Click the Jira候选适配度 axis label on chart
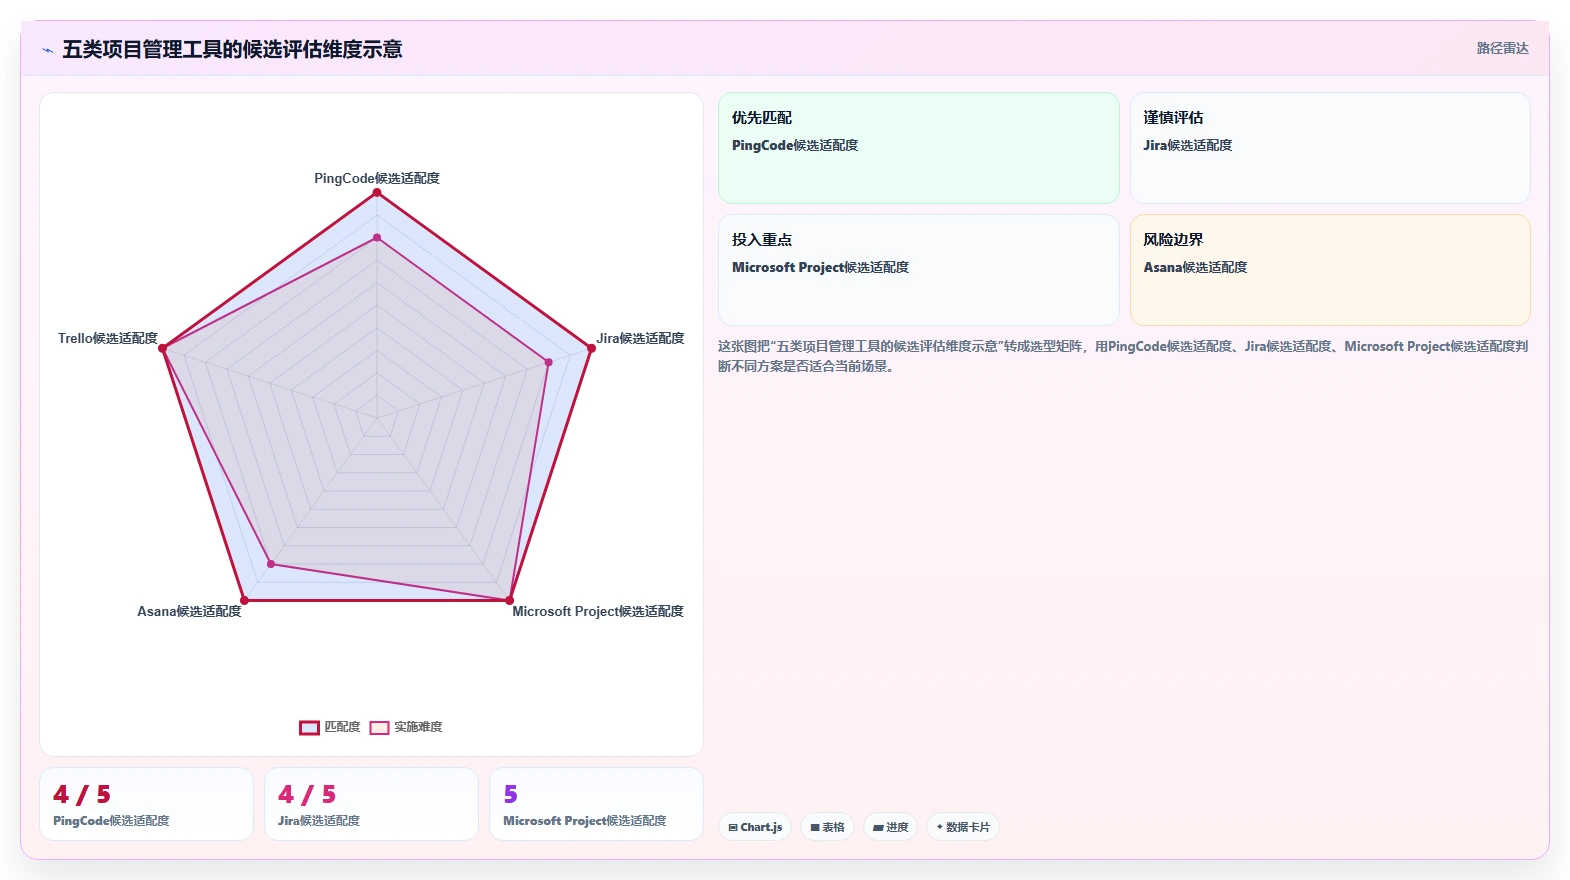The height and width of the screenshot is (880, 1570). click(640, 338)
